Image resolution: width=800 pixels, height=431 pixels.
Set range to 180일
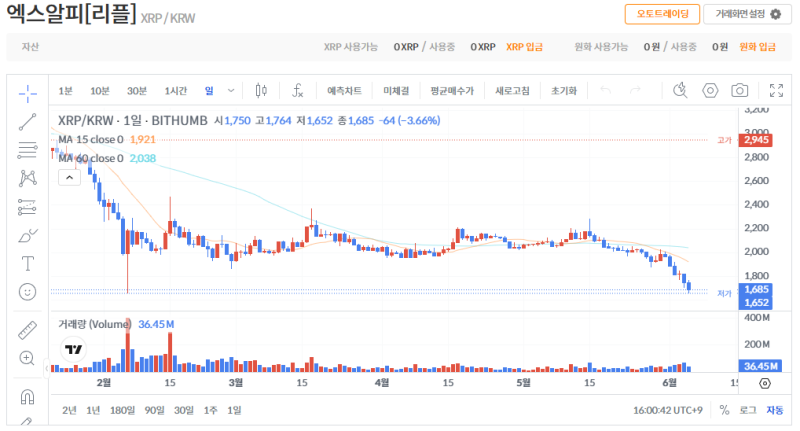122,410
